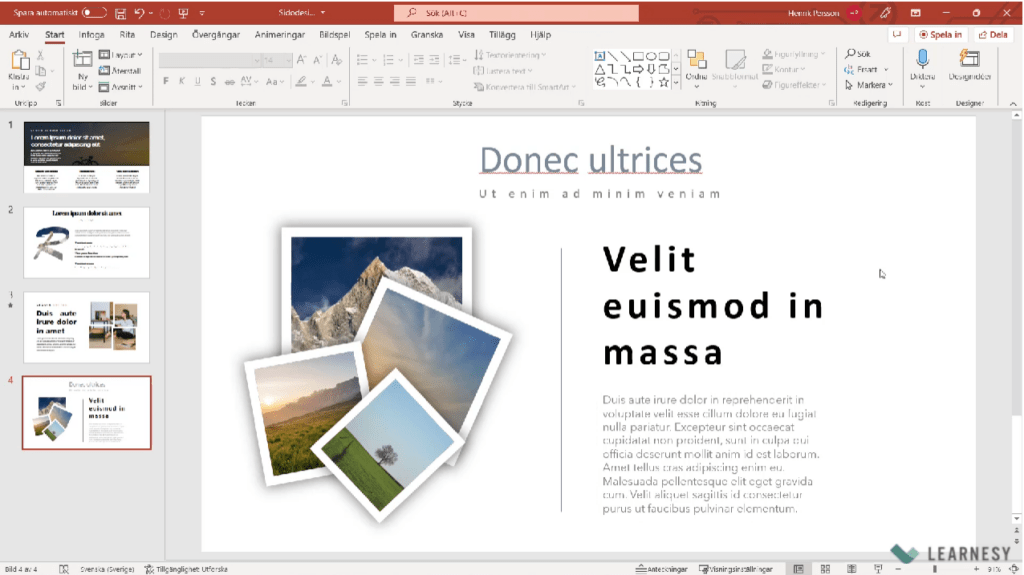Click the Undo arrow icon
The image size is (1024, 575).
tap(140, 13)
